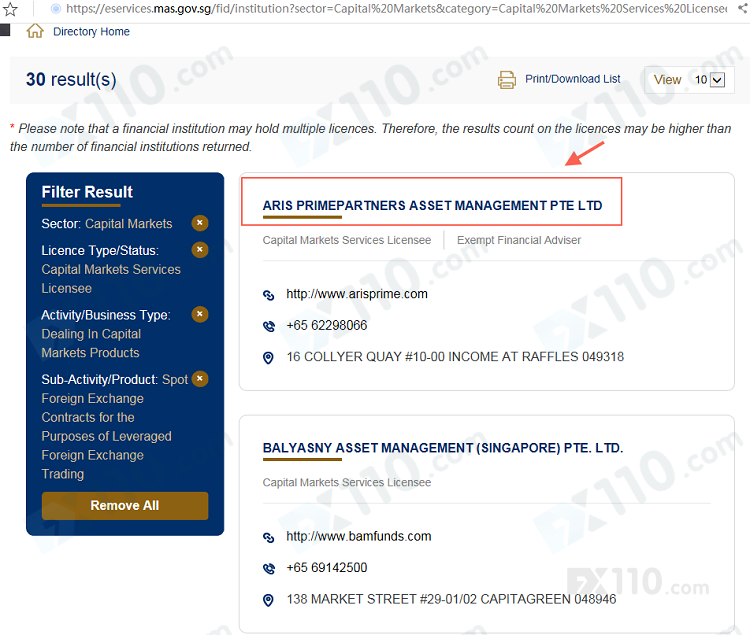Remove the Sector Capital Markets filter
This screenshot has width=750, height=635.
coord(200,223)
